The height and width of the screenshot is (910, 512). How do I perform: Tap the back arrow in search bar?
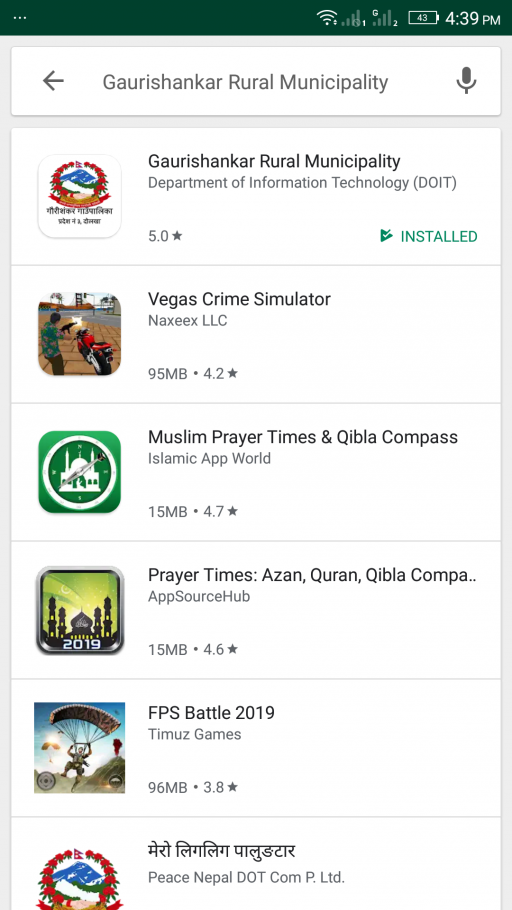[x=53, y=81]
